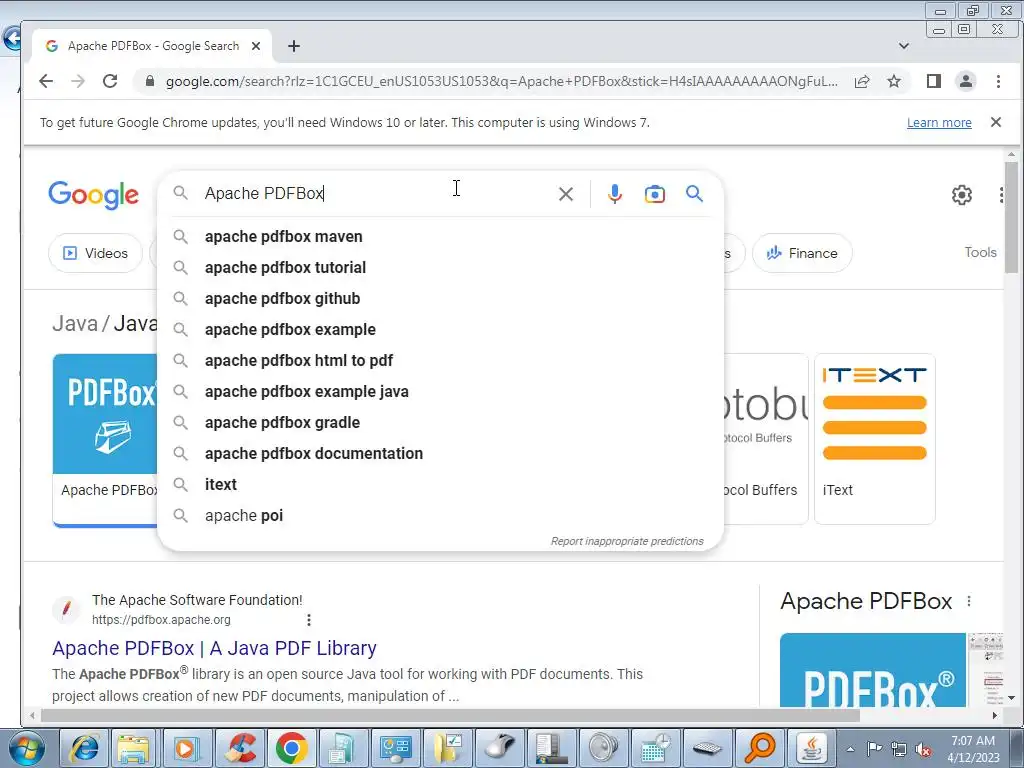Screen dimensions: 1024x768
Task: Open Chrome three-dot menu
Action: pos(998,81)
